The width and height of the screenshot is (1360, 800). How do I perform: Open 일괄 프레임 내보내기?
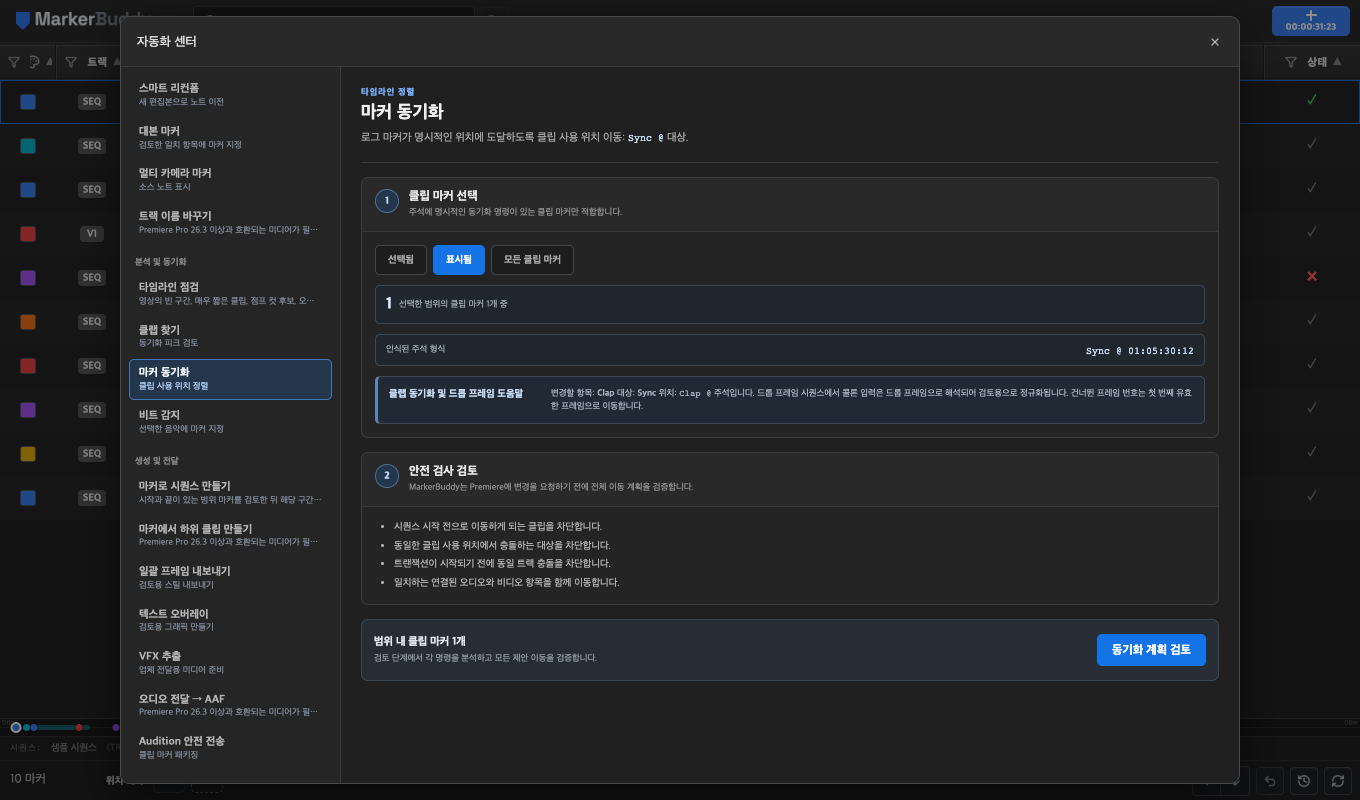[230, 577]
